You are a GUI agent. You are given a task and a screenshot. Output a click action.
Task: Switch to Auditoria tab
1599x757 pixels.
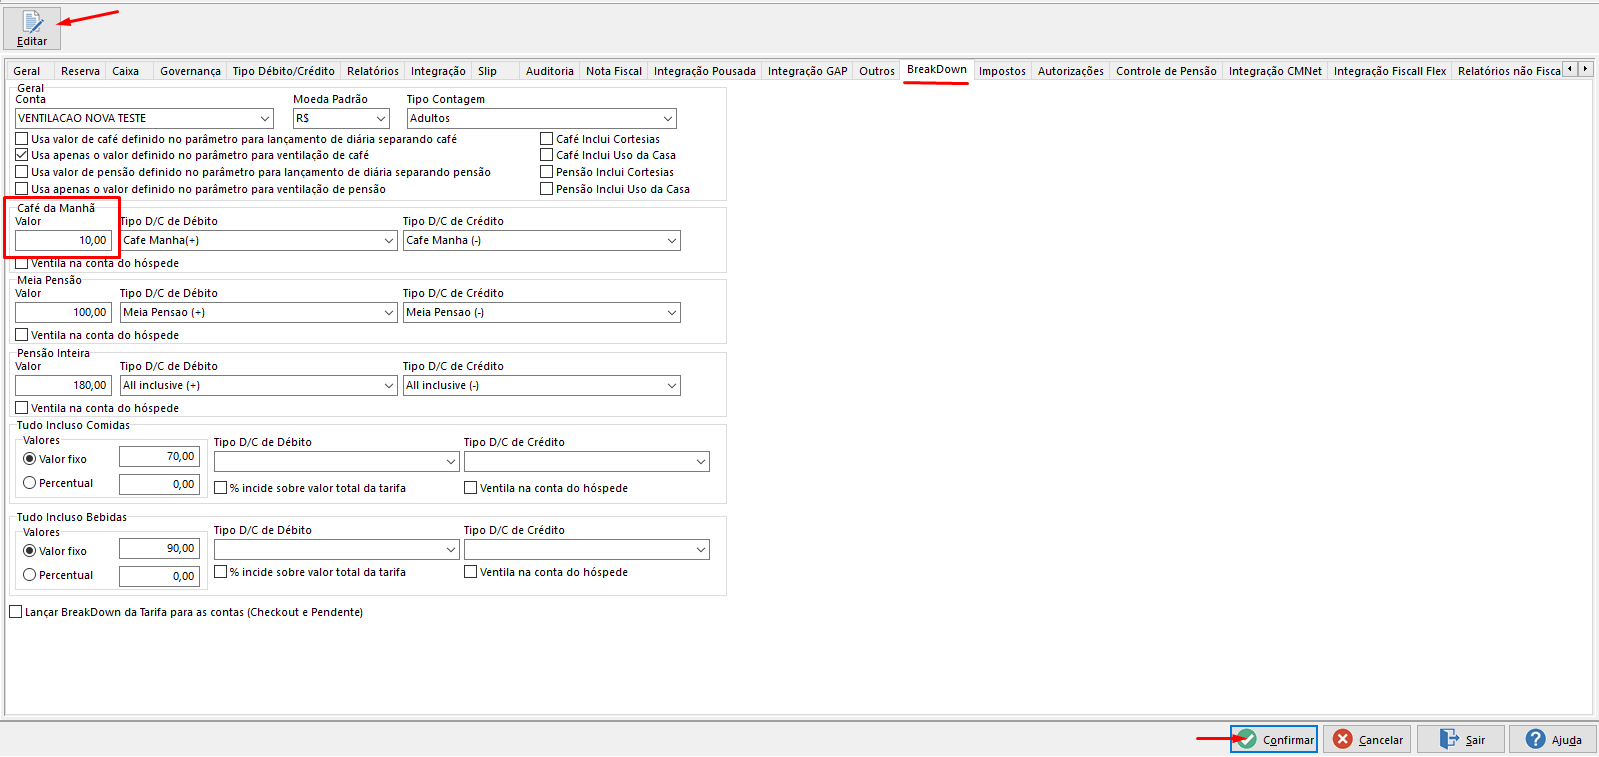549,71
